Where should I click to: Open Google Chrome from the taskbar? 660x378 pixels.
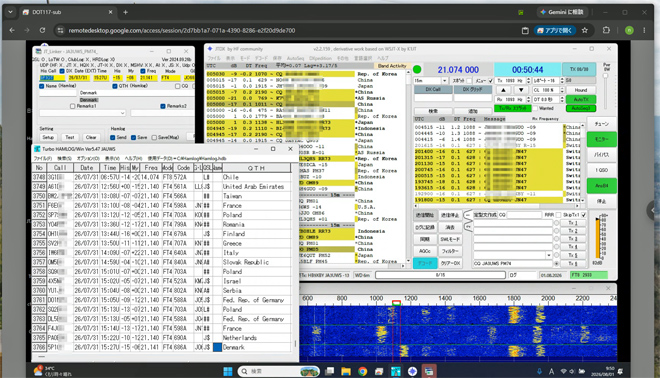coord(362,371)
